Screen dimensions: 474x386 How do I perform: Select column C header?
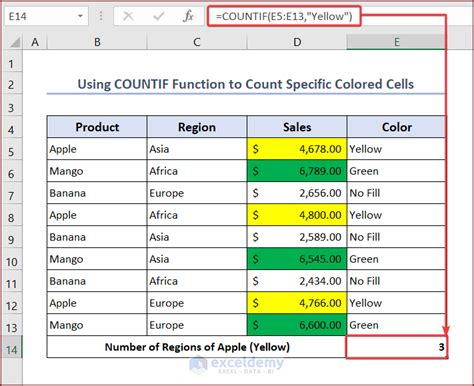pyautogui.click(x=197, y=42)
